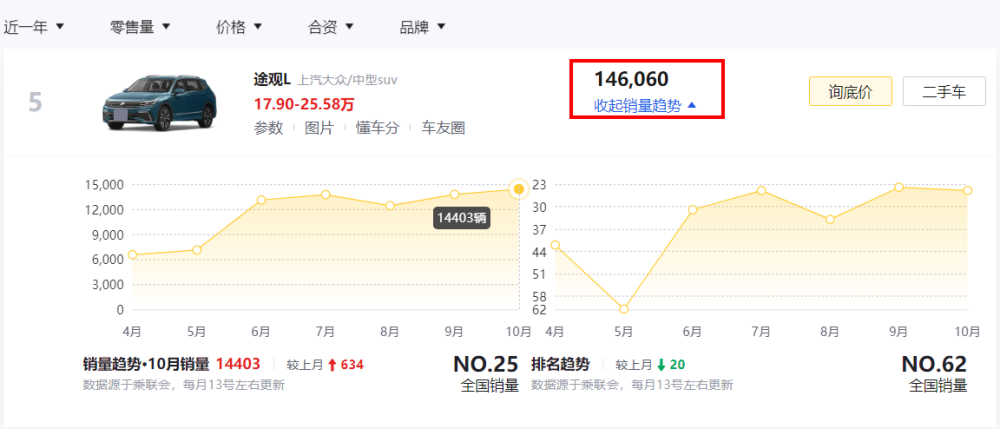
Task: Open the 懂车分 score link
Action: pyautogui.click(x=378, y=128)
